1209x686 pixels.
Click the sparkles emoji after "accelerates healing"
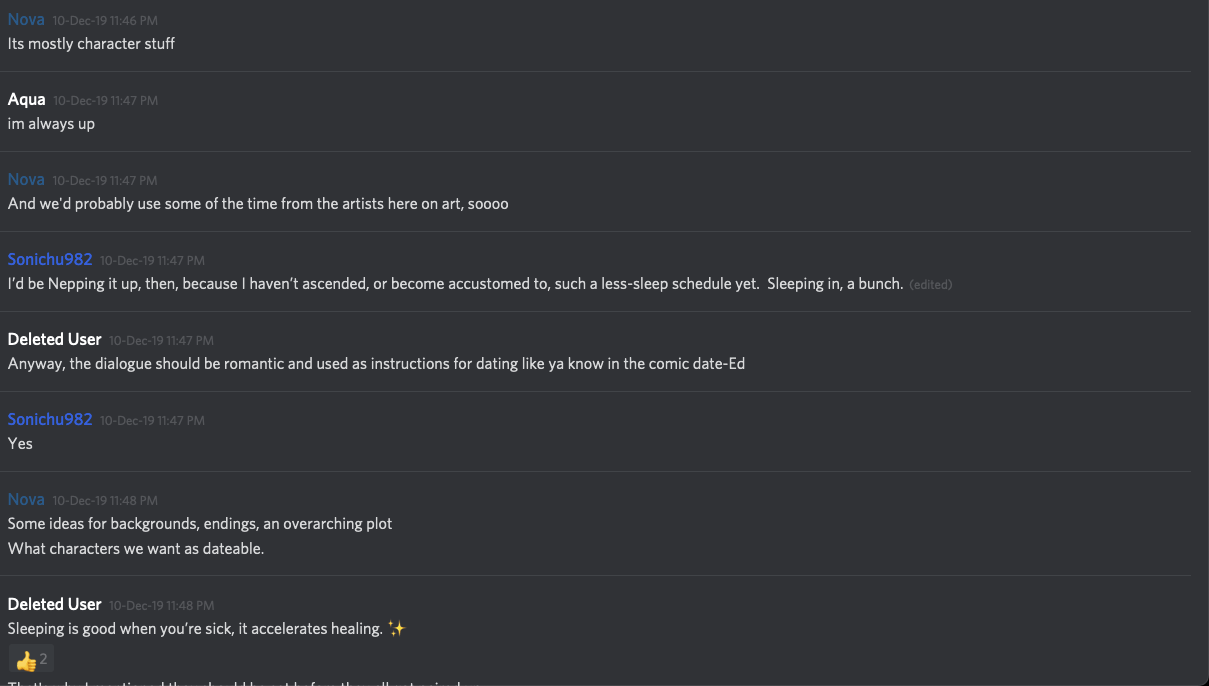pos(397,629)
